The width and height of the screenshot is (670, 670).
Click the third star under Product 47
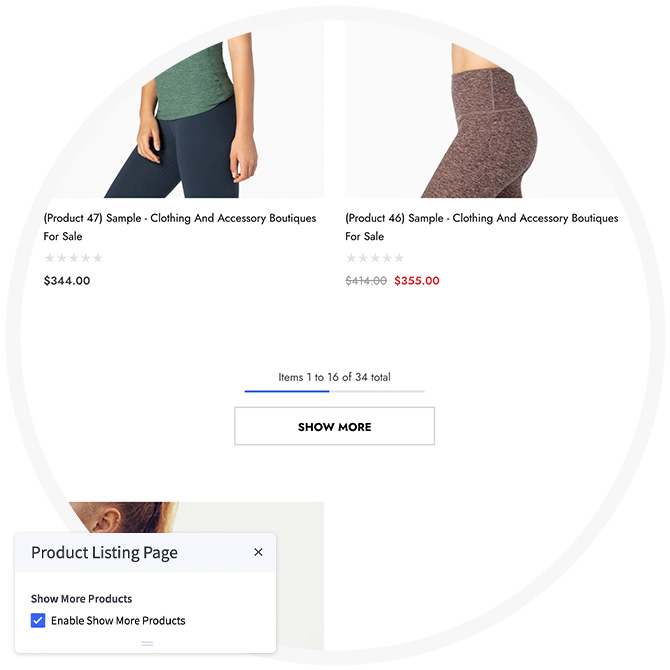click(74, 259)
